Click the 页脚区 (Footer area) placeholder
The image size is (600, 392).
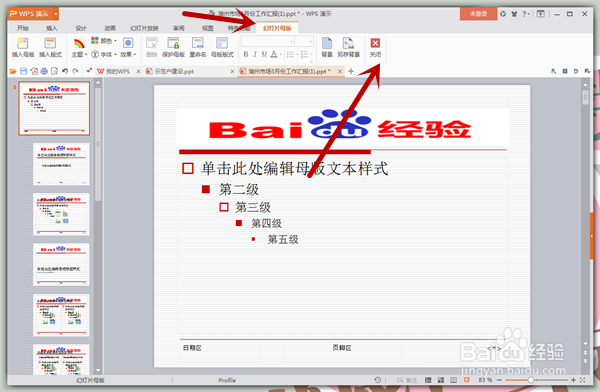point(342,348)
